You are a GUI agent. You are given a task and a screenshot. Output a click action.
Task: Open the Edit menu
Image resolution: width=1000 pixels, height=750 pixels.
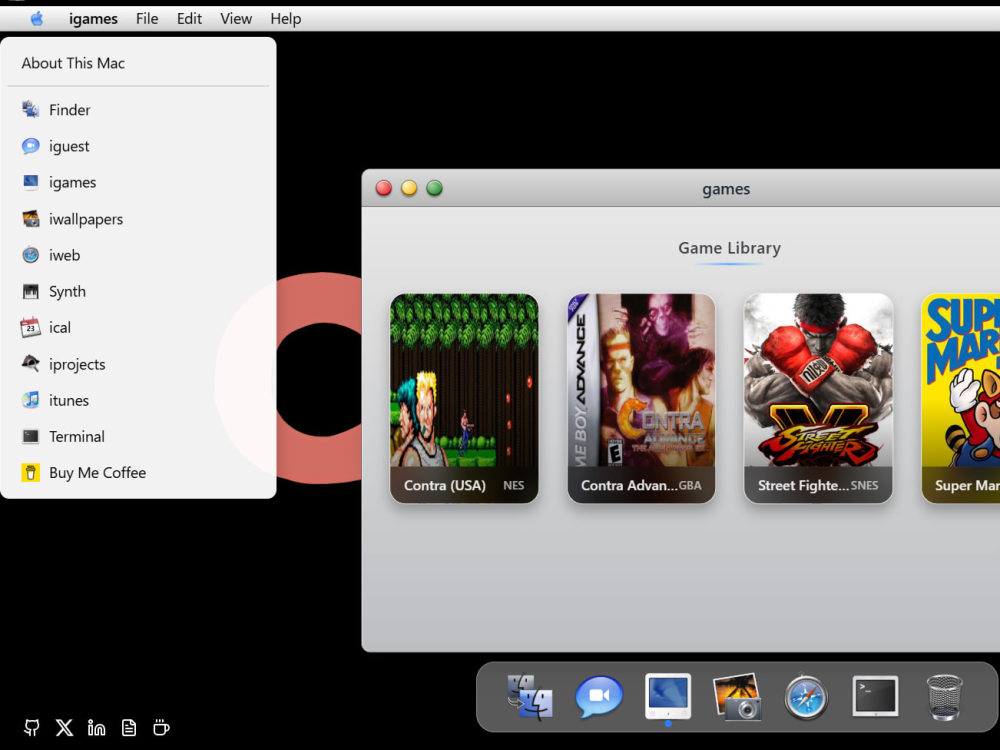[189, 19]
